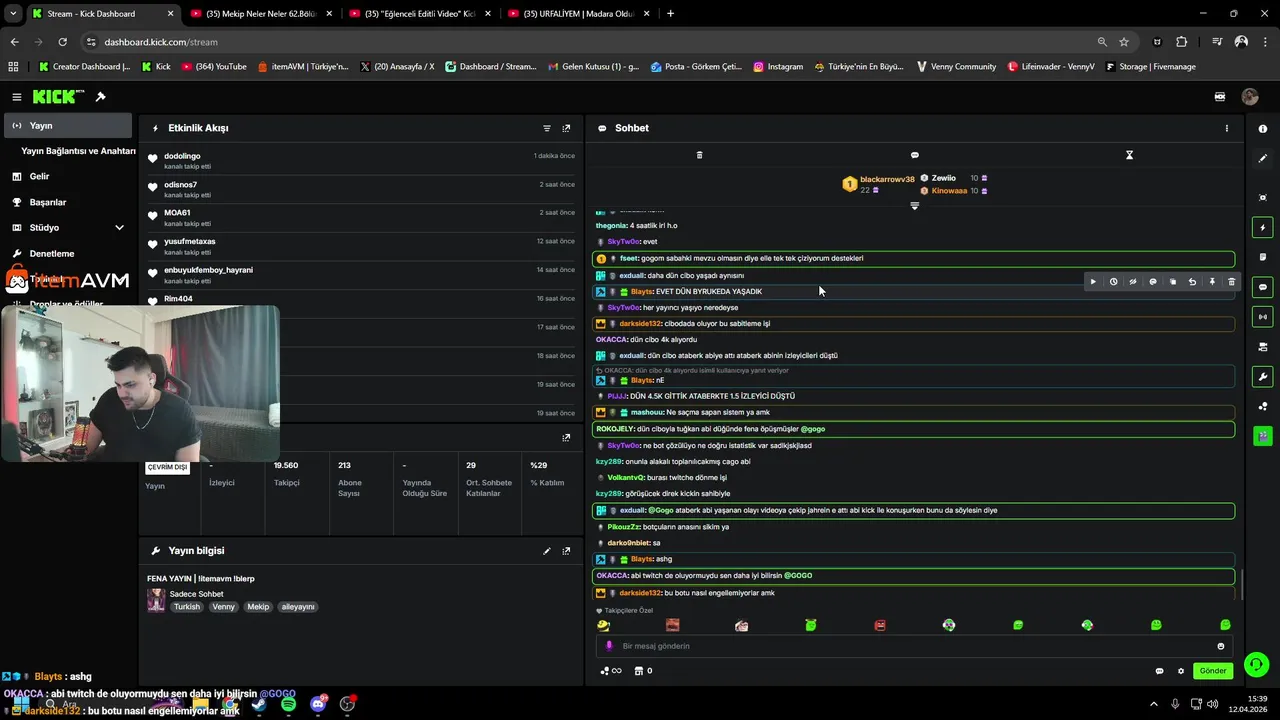Open blackarrowv38 leaderboard entry
The width and height of the screenshot is (1280, 720).
click(x=879, y=184)
